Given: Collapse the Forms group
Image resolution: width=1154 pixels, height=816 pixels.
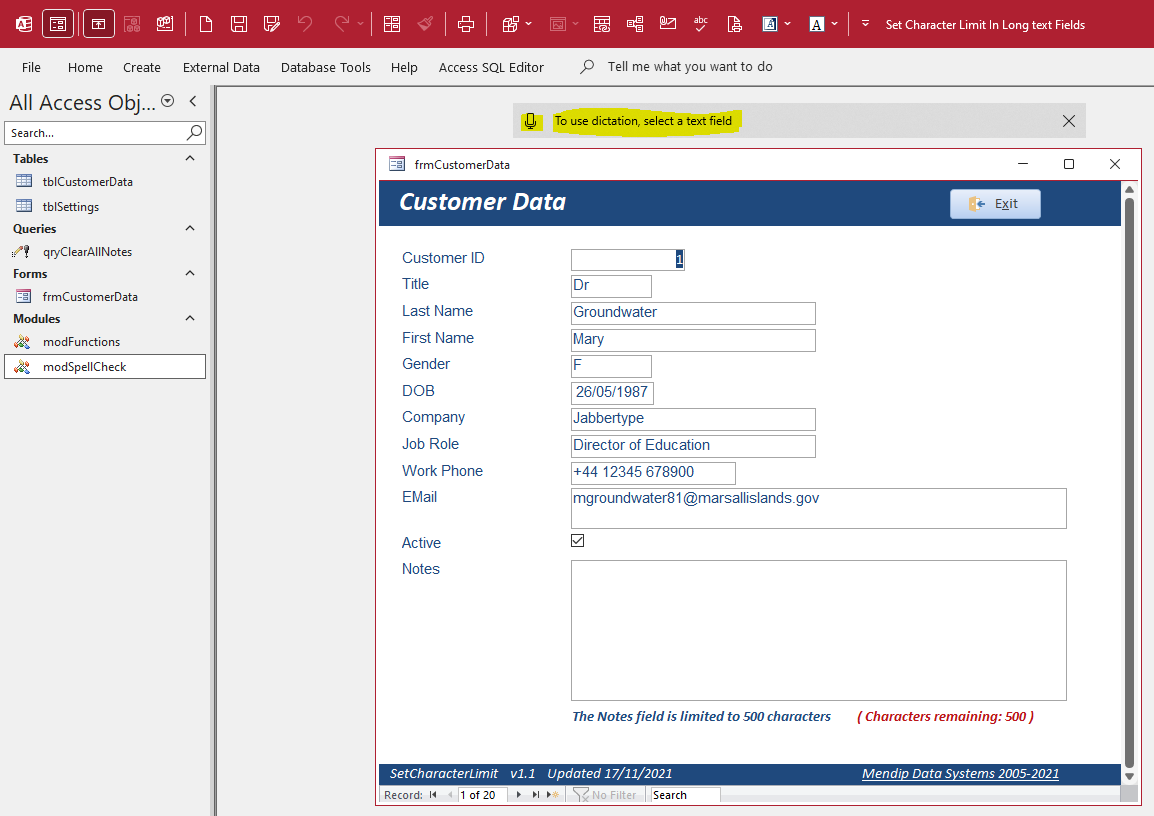Looking at the screenshot, I should click(190, 273).
